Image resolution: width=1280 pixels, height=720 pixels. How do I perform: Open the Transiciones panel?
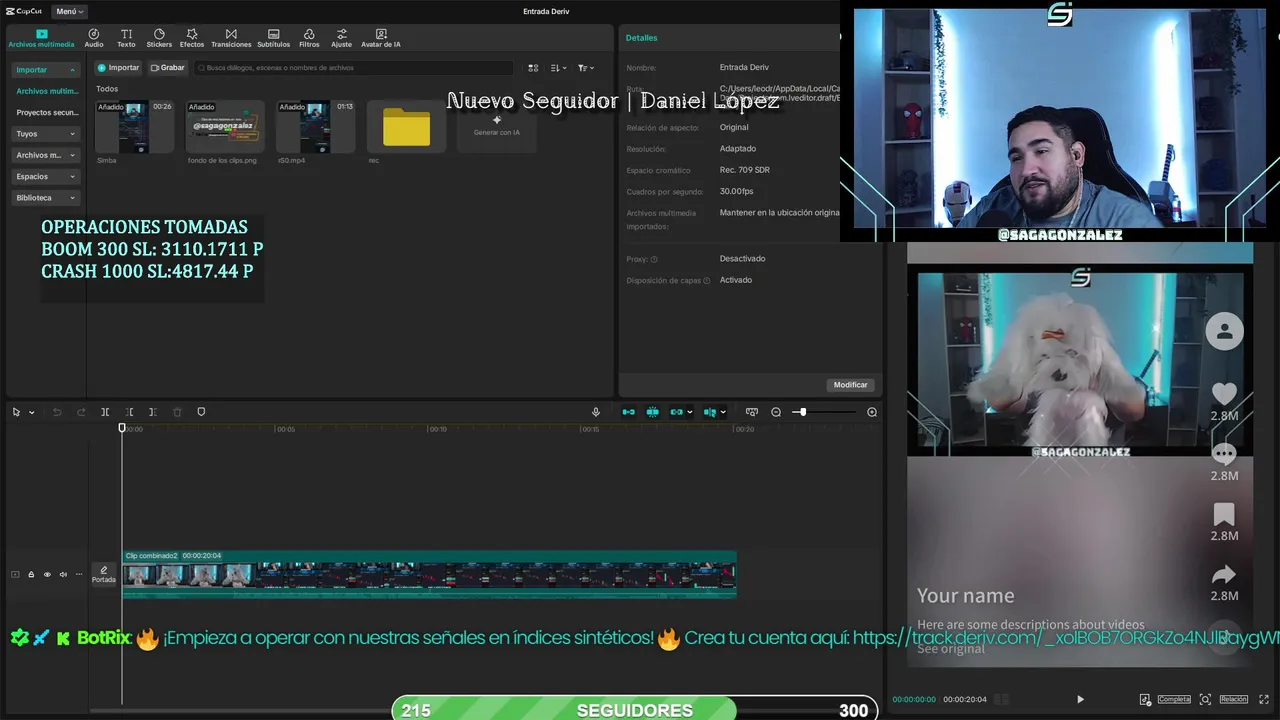click(x=231, y=38)
